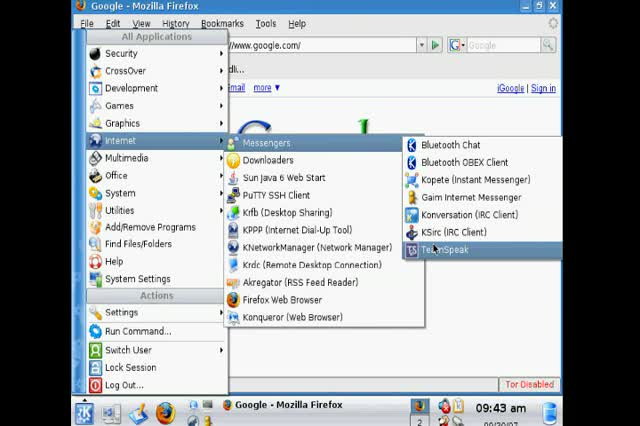This screenshot has width=640, height=426.
Task: Toggle the Tor Disabled status button
Action: (x=529, y=384)
